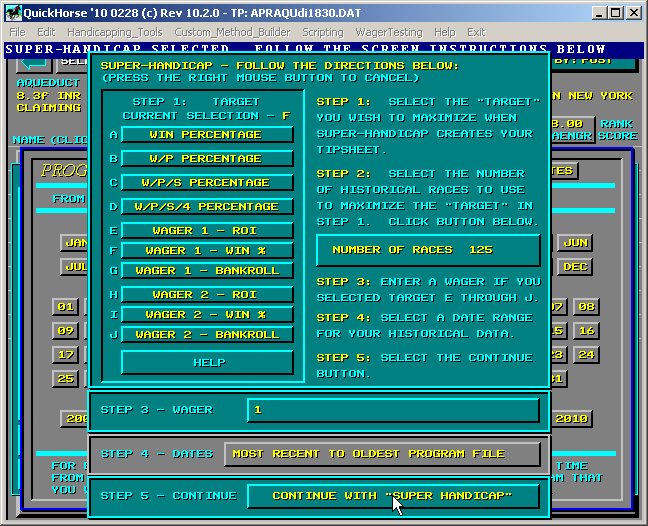The height and width of the screenshot is (526, 648).
Task: Open the Scripting menu
Action: (322, 32)
